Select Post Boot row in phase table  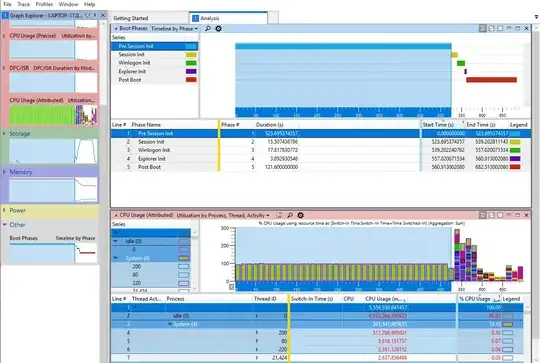pyautogui.click(x=321, y=167)
